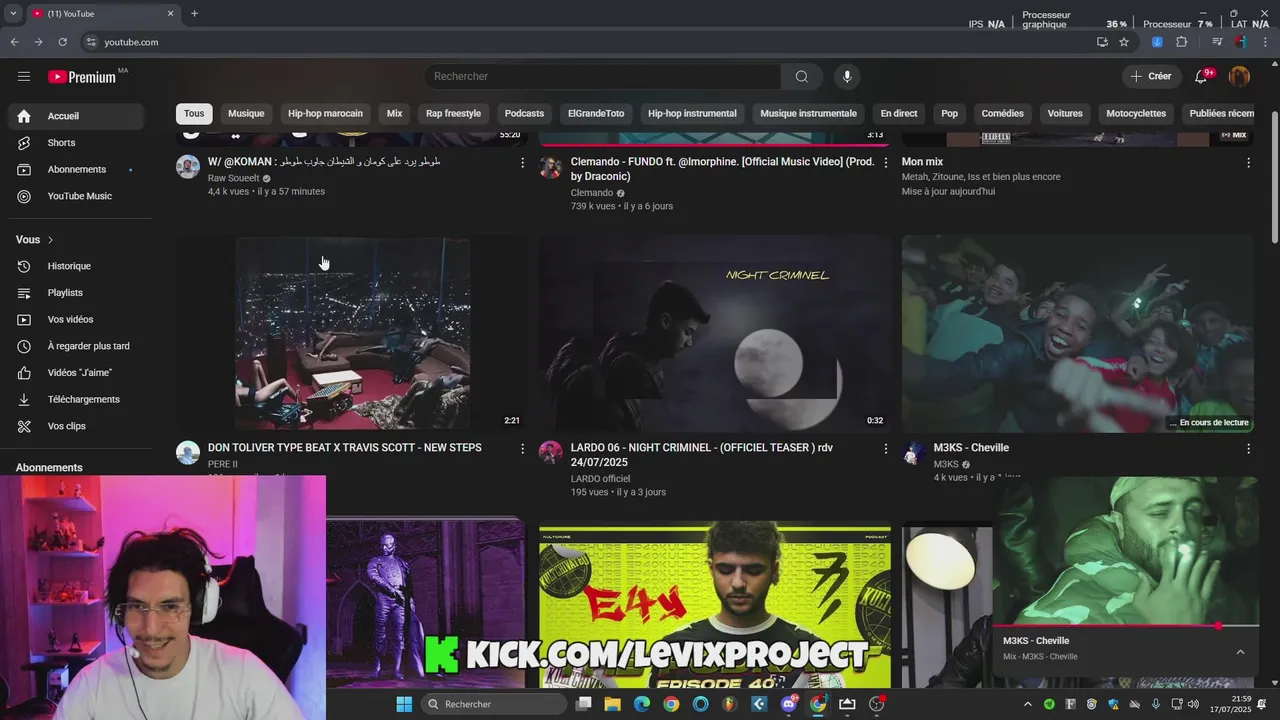Screen dimensions: 1280x720
Task: Open options menu for Don Toliver type beat
Action: pyautogui.click(x=522, y=449)
